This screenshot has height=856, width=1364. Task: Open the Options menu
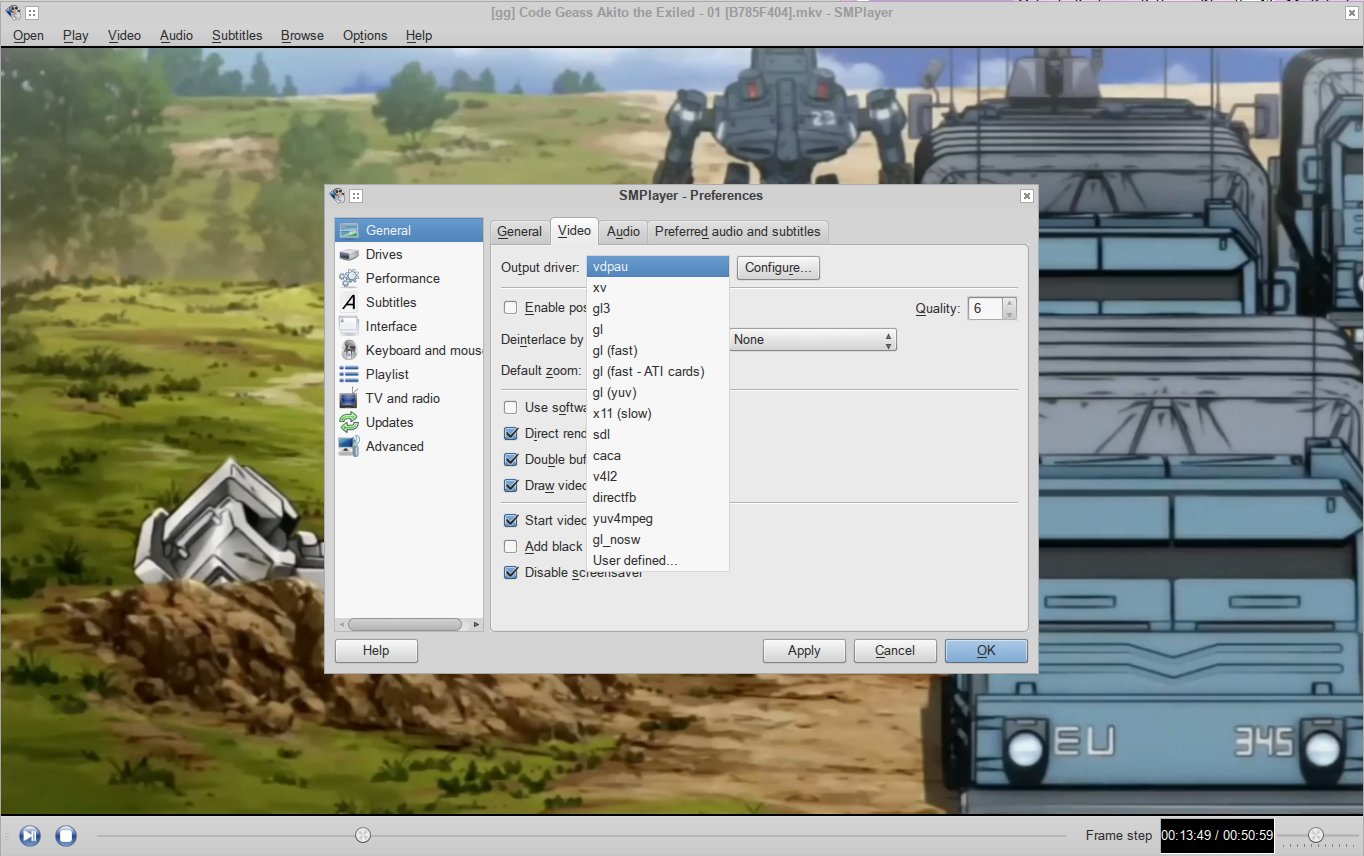point(365,35)
